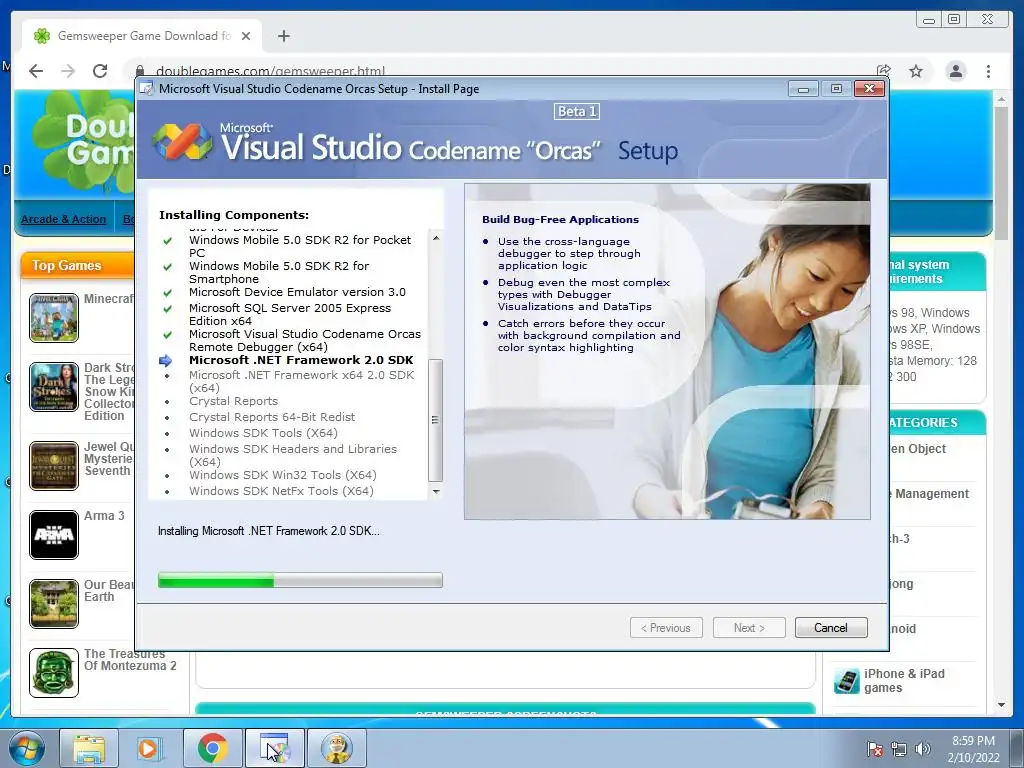This screenshot has width=1024, height=768.
Task: Click Chrome forward arrow
Action: click(x=68, y=71)
